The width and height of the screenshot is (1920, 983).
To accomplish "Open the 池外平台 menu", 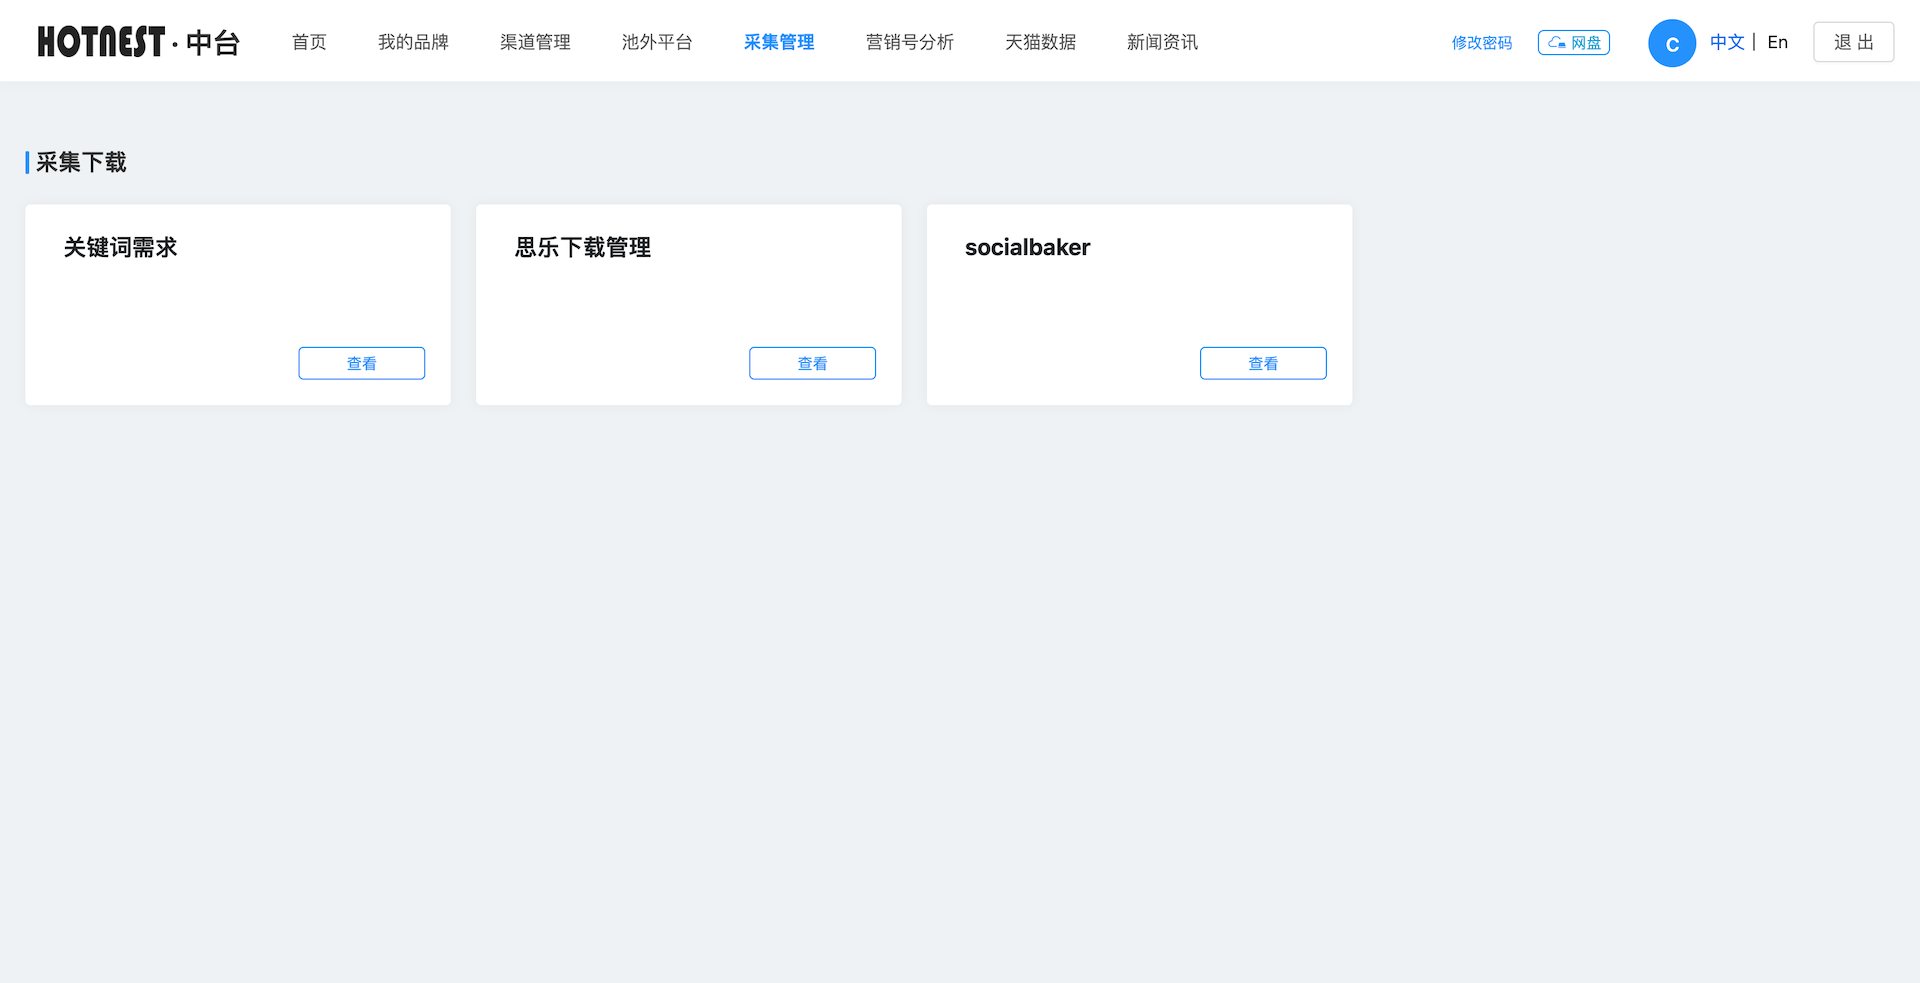I will tap(657, 42).
